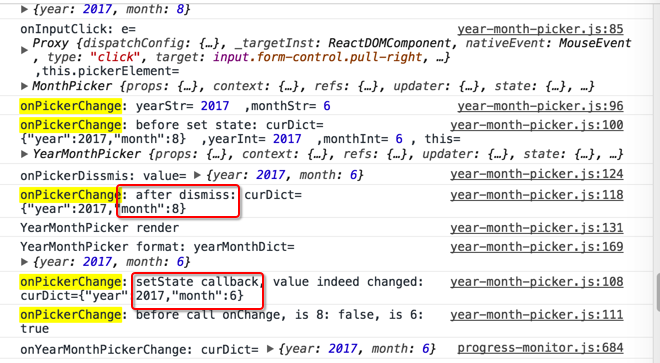This screenshot has height=363, width=660.
Task: Expand the Proxy {dispatchConfig} object
Action: (24, 50)
